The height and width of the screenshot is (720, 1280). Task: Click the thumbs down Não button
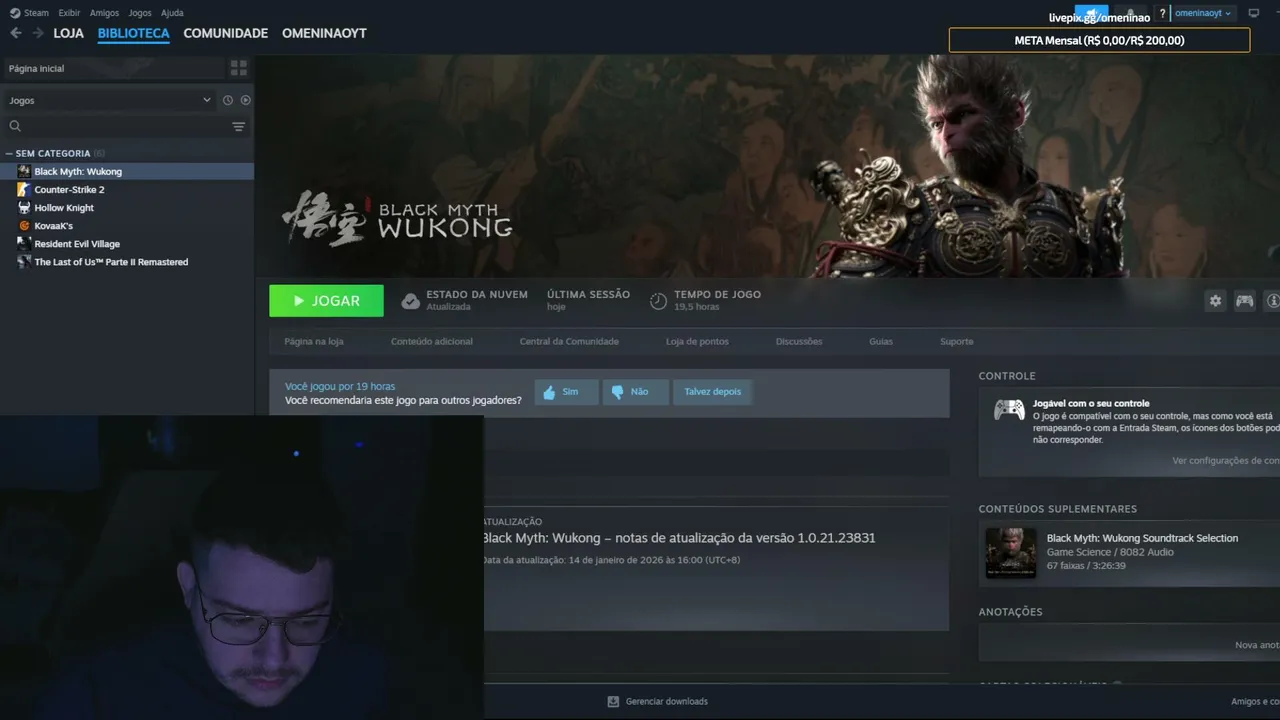(636, 392)
